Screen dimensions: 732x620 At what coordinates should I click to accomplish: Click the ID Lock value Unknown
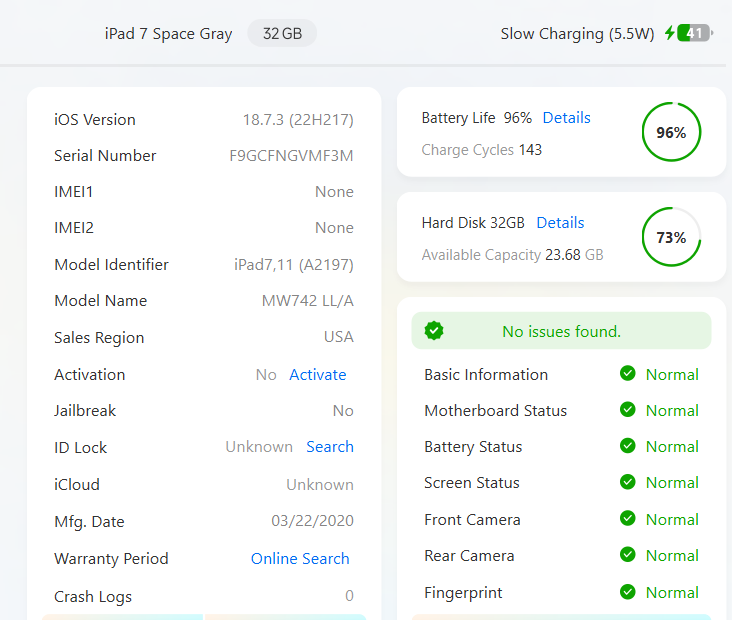pos(259,447)
